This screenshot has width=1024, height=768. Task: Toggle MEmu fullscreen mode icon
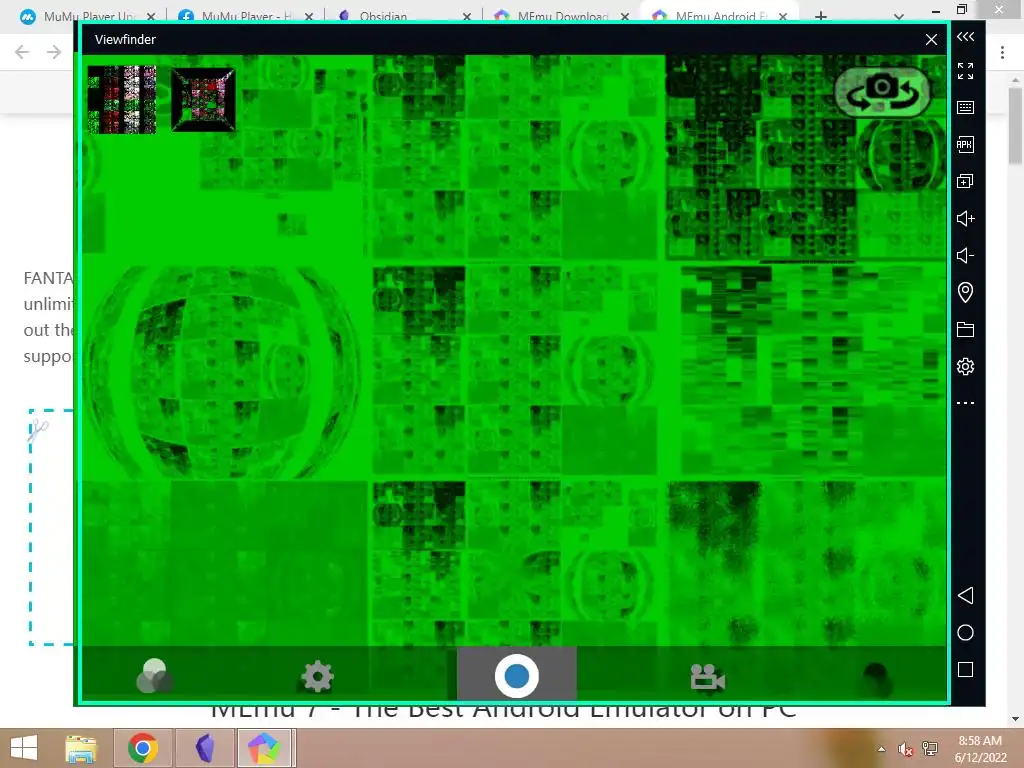(x=965, y=71)
